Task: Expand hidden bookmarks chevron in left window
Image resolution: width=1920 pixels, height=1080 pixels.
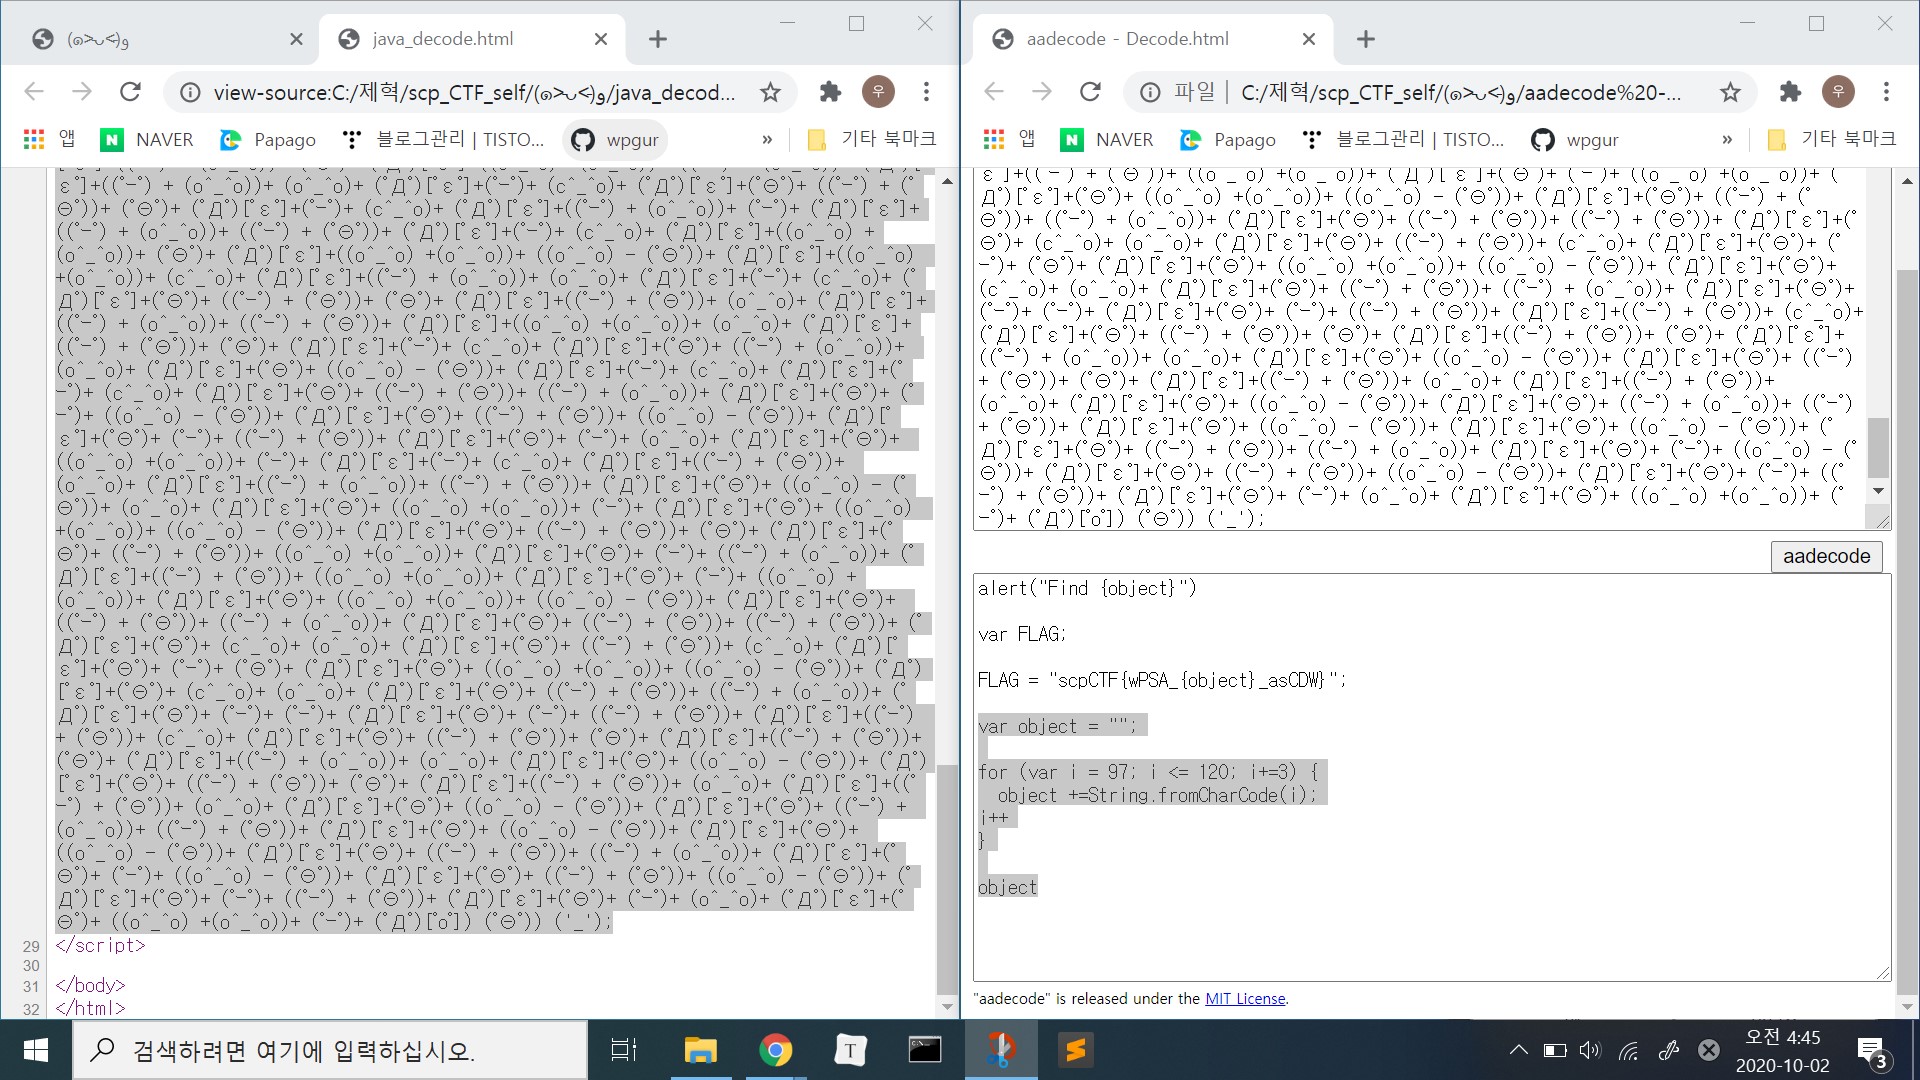Action: point(767,139)
